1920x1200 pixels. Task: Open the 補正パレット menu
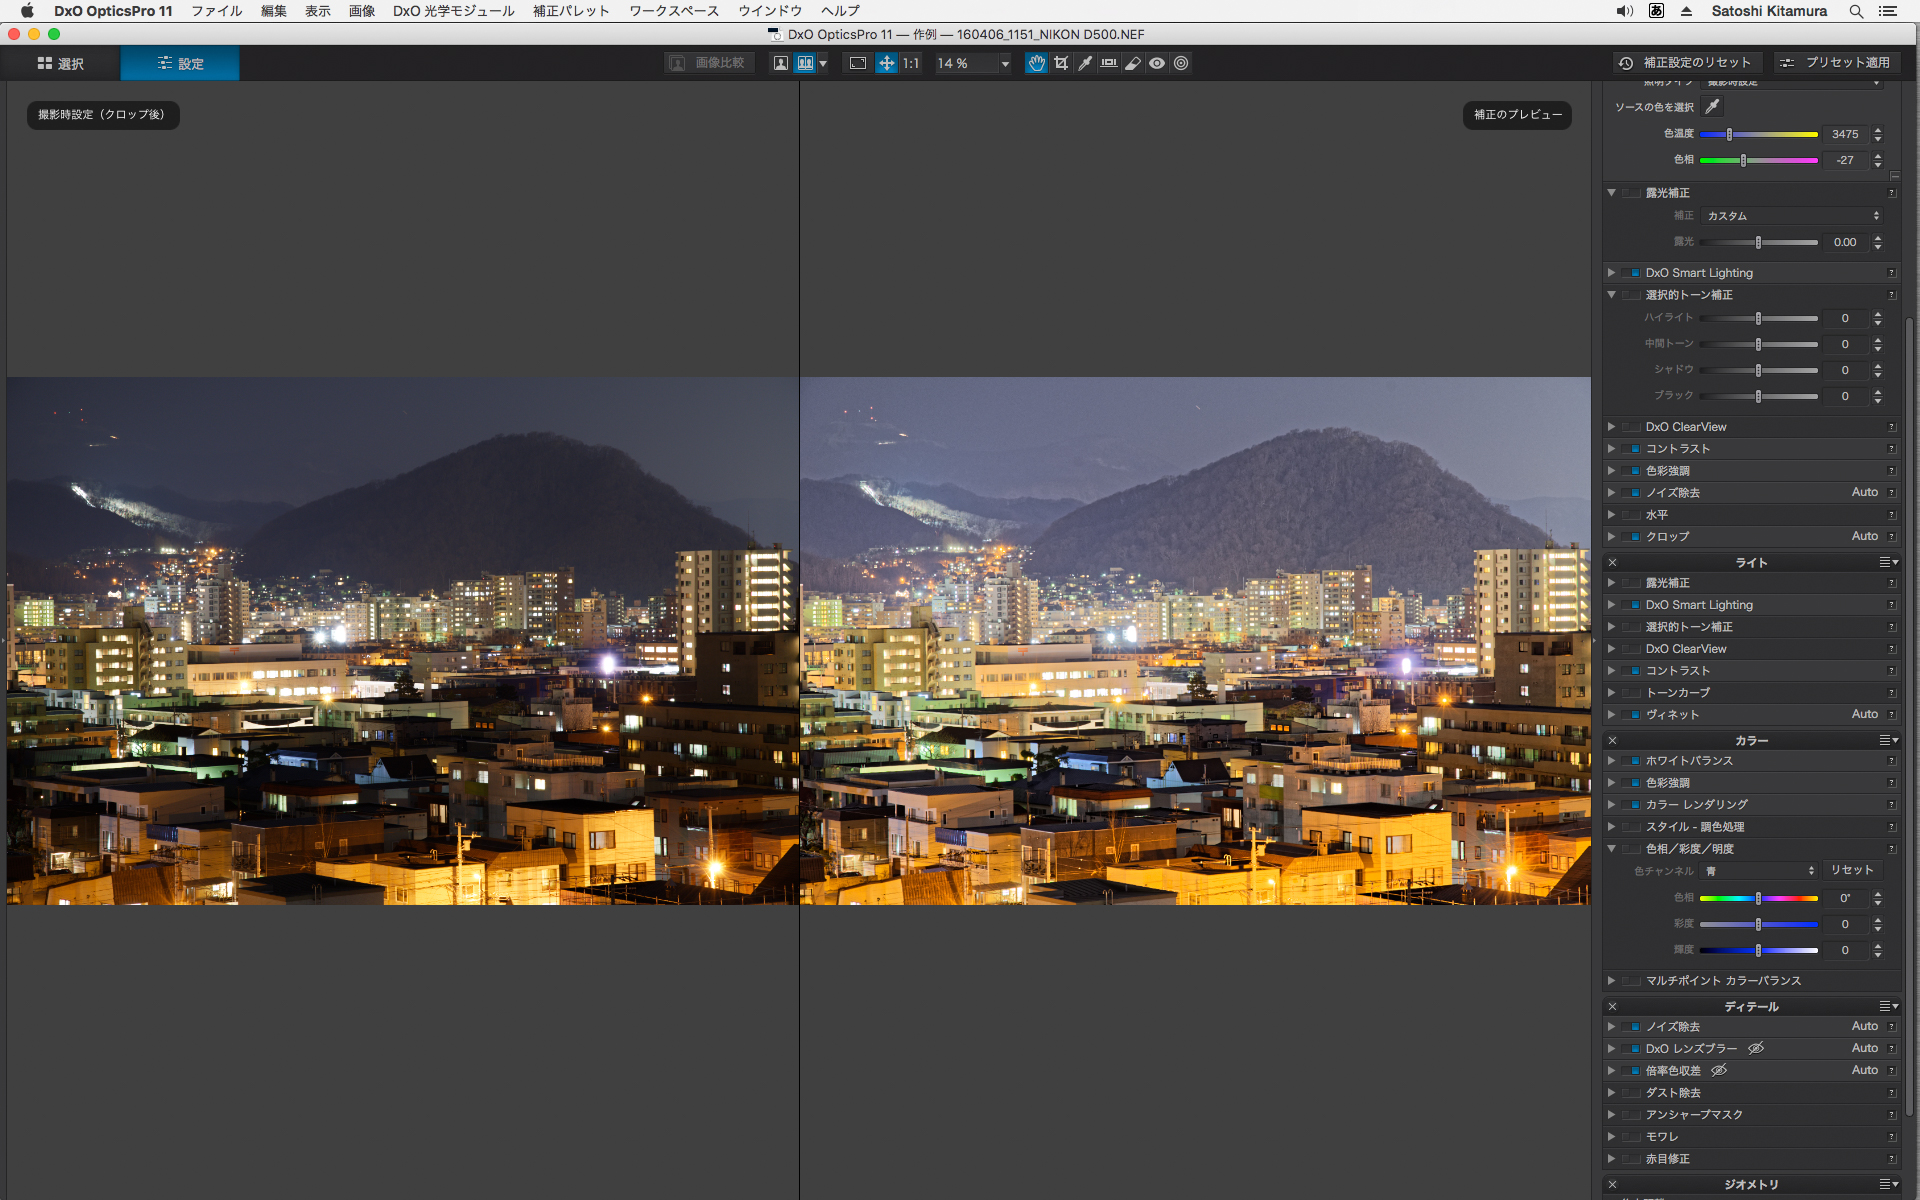pos(571,11)
